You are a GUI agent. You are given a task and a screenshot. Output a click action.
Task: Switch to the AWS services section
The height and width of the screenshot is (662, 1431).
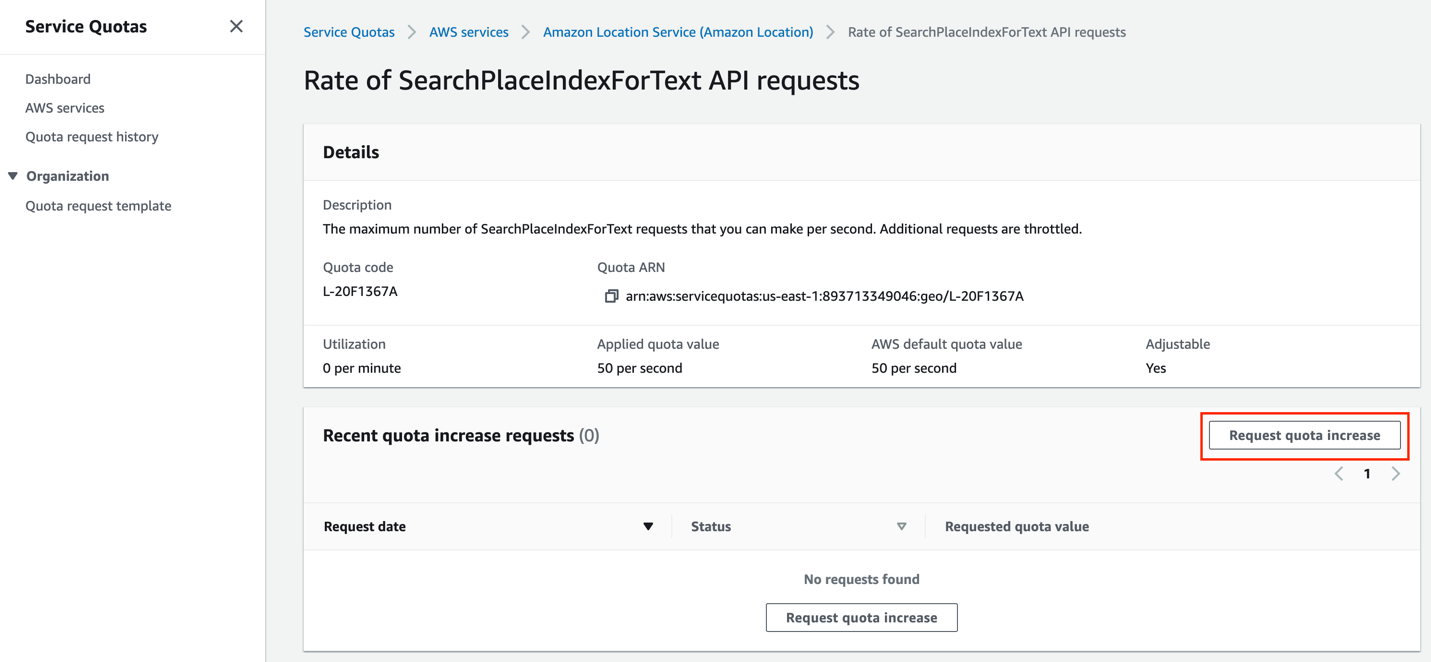[x=64, y=107]
